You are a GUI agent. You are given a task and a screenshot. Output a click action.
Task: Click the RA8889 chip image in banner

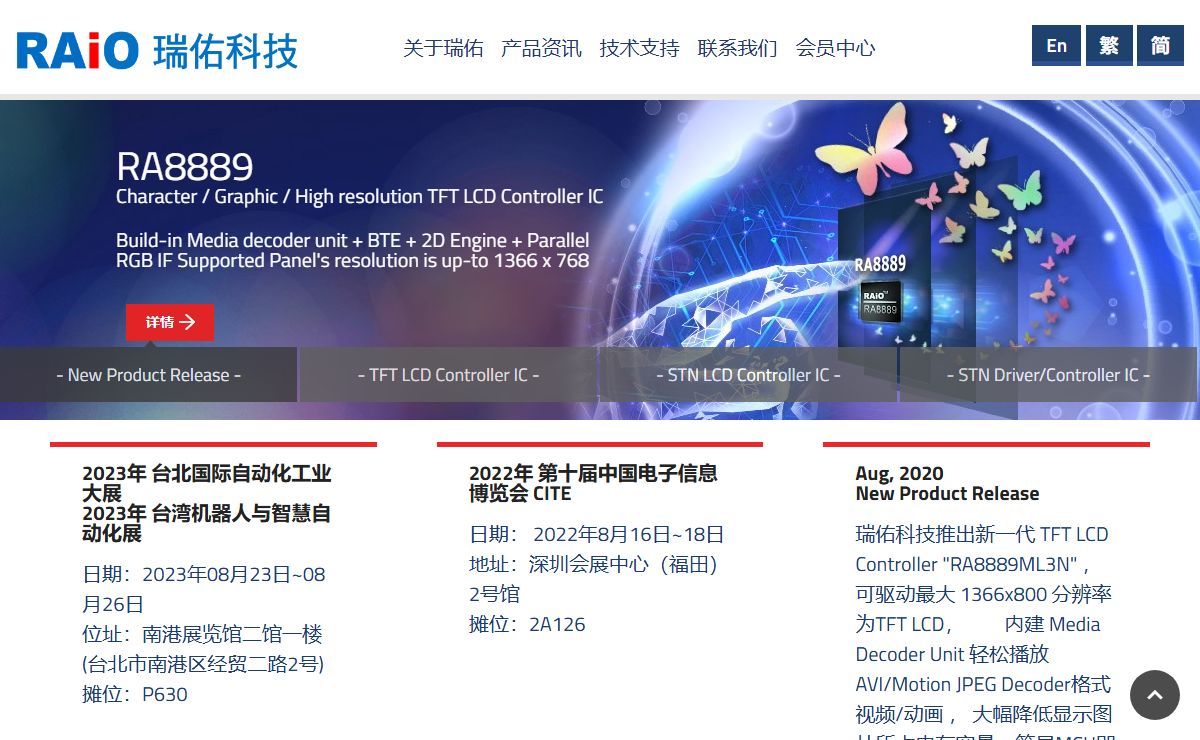click(881, 301)
